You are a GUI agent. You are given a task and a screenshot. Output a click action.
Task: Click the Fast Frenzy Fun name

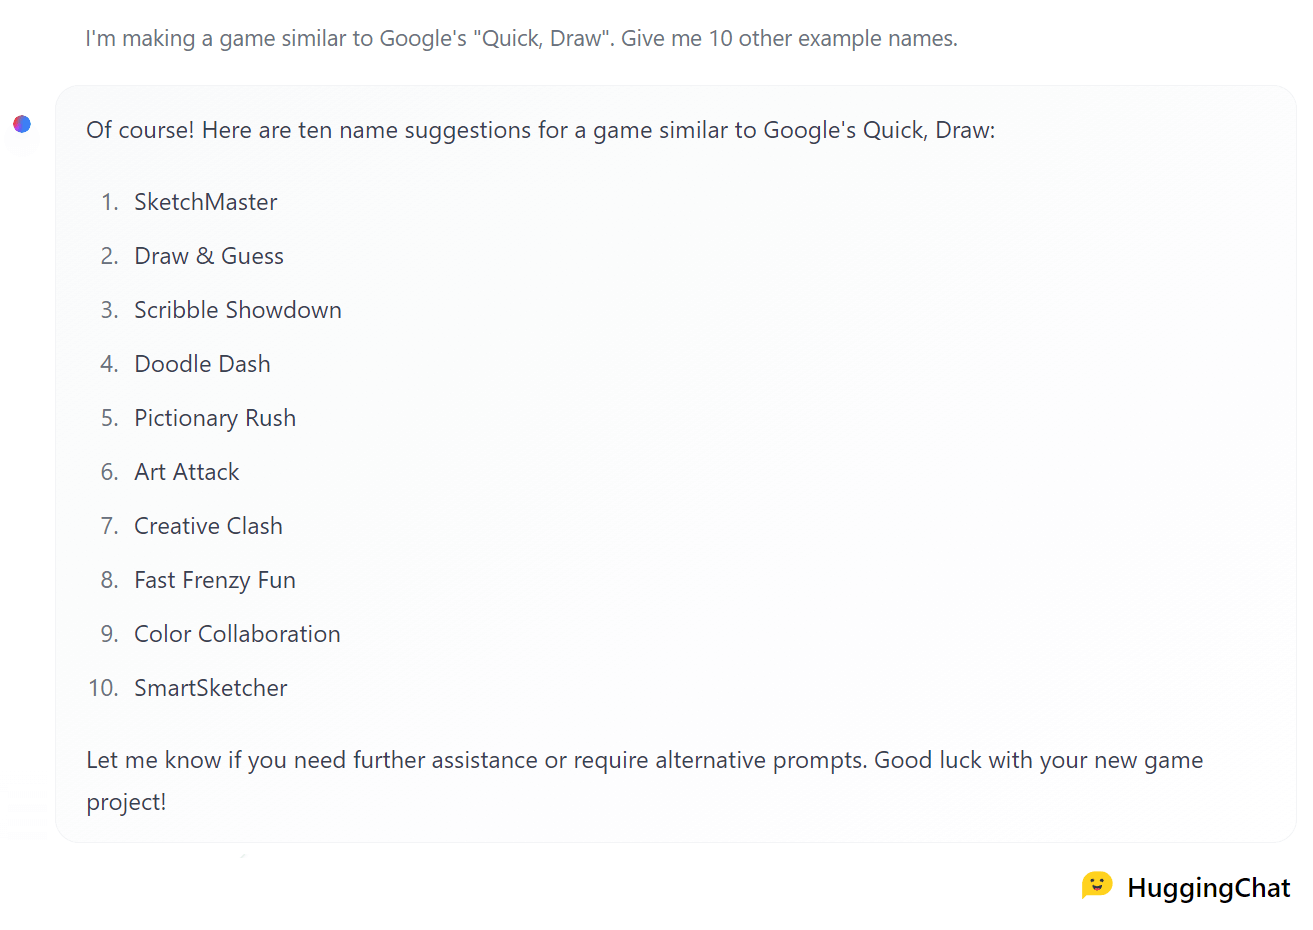(x=215, y=580)
